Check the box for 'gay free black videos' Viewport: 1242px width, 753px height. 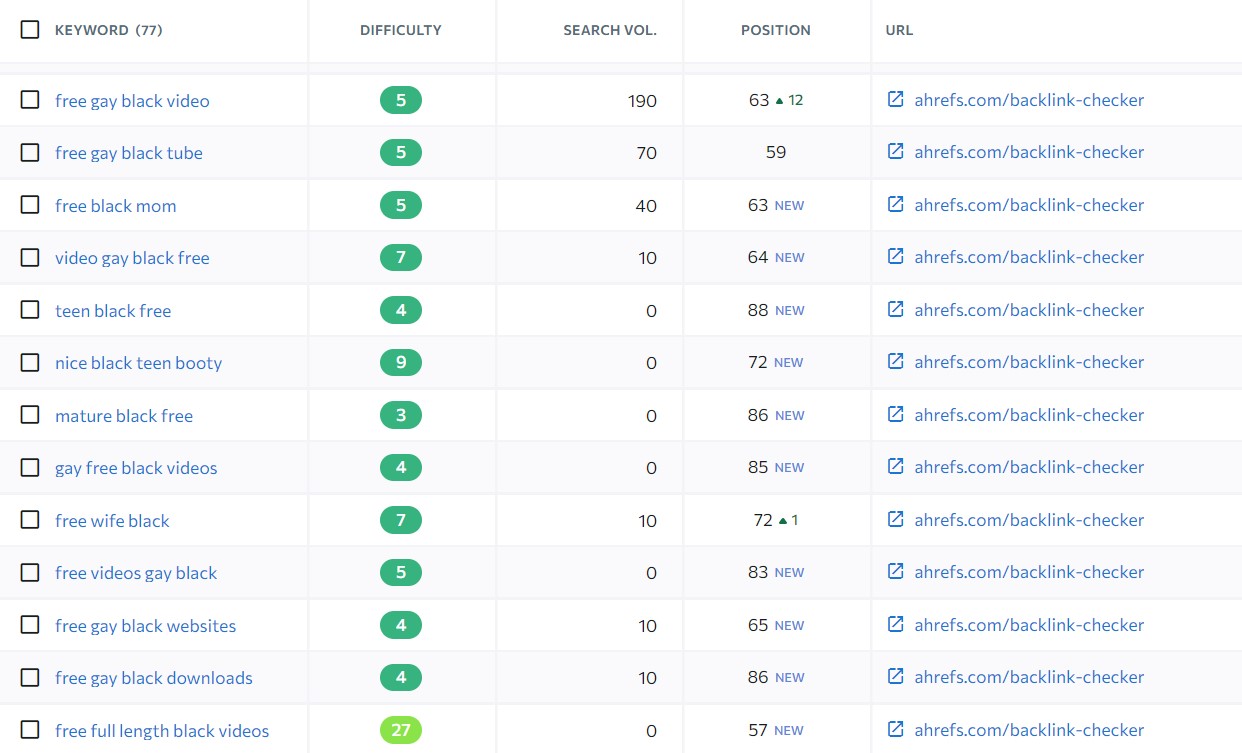click(30, 467)
